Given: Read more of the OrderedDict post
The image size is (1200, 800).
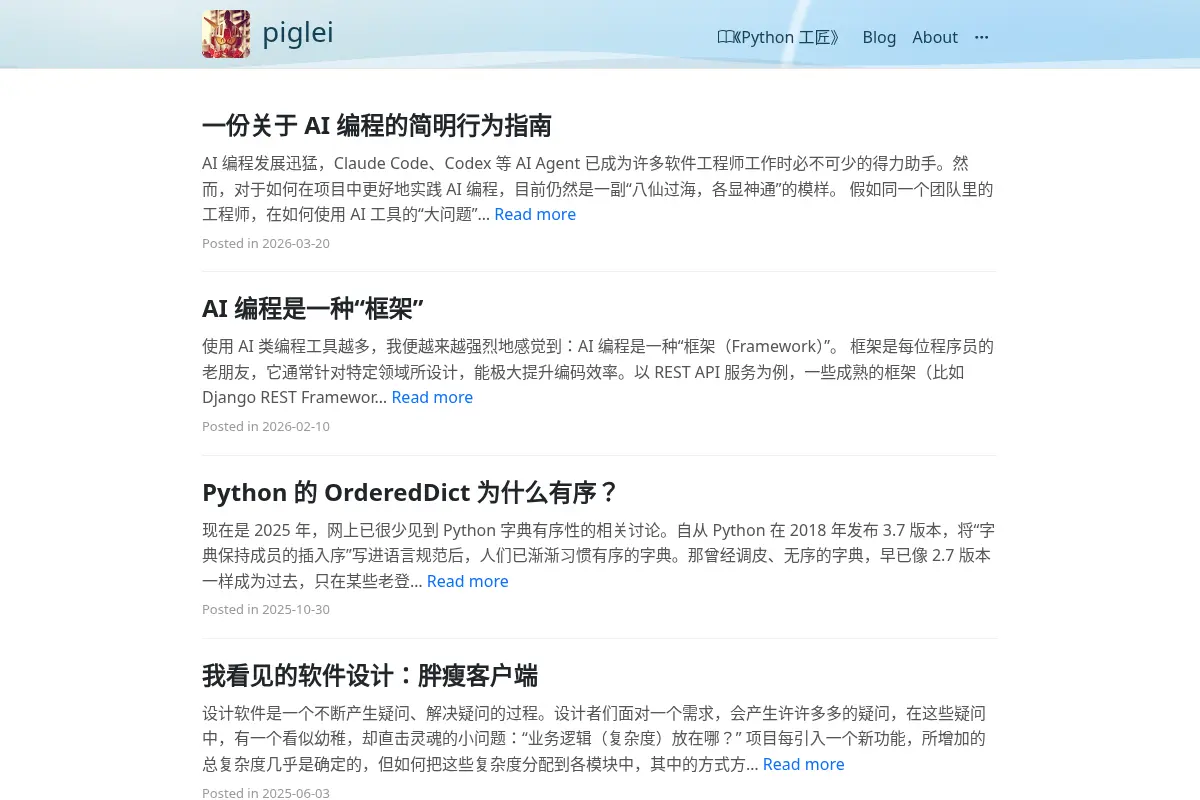Looking at the screenshot, I should tap(468, 581).
